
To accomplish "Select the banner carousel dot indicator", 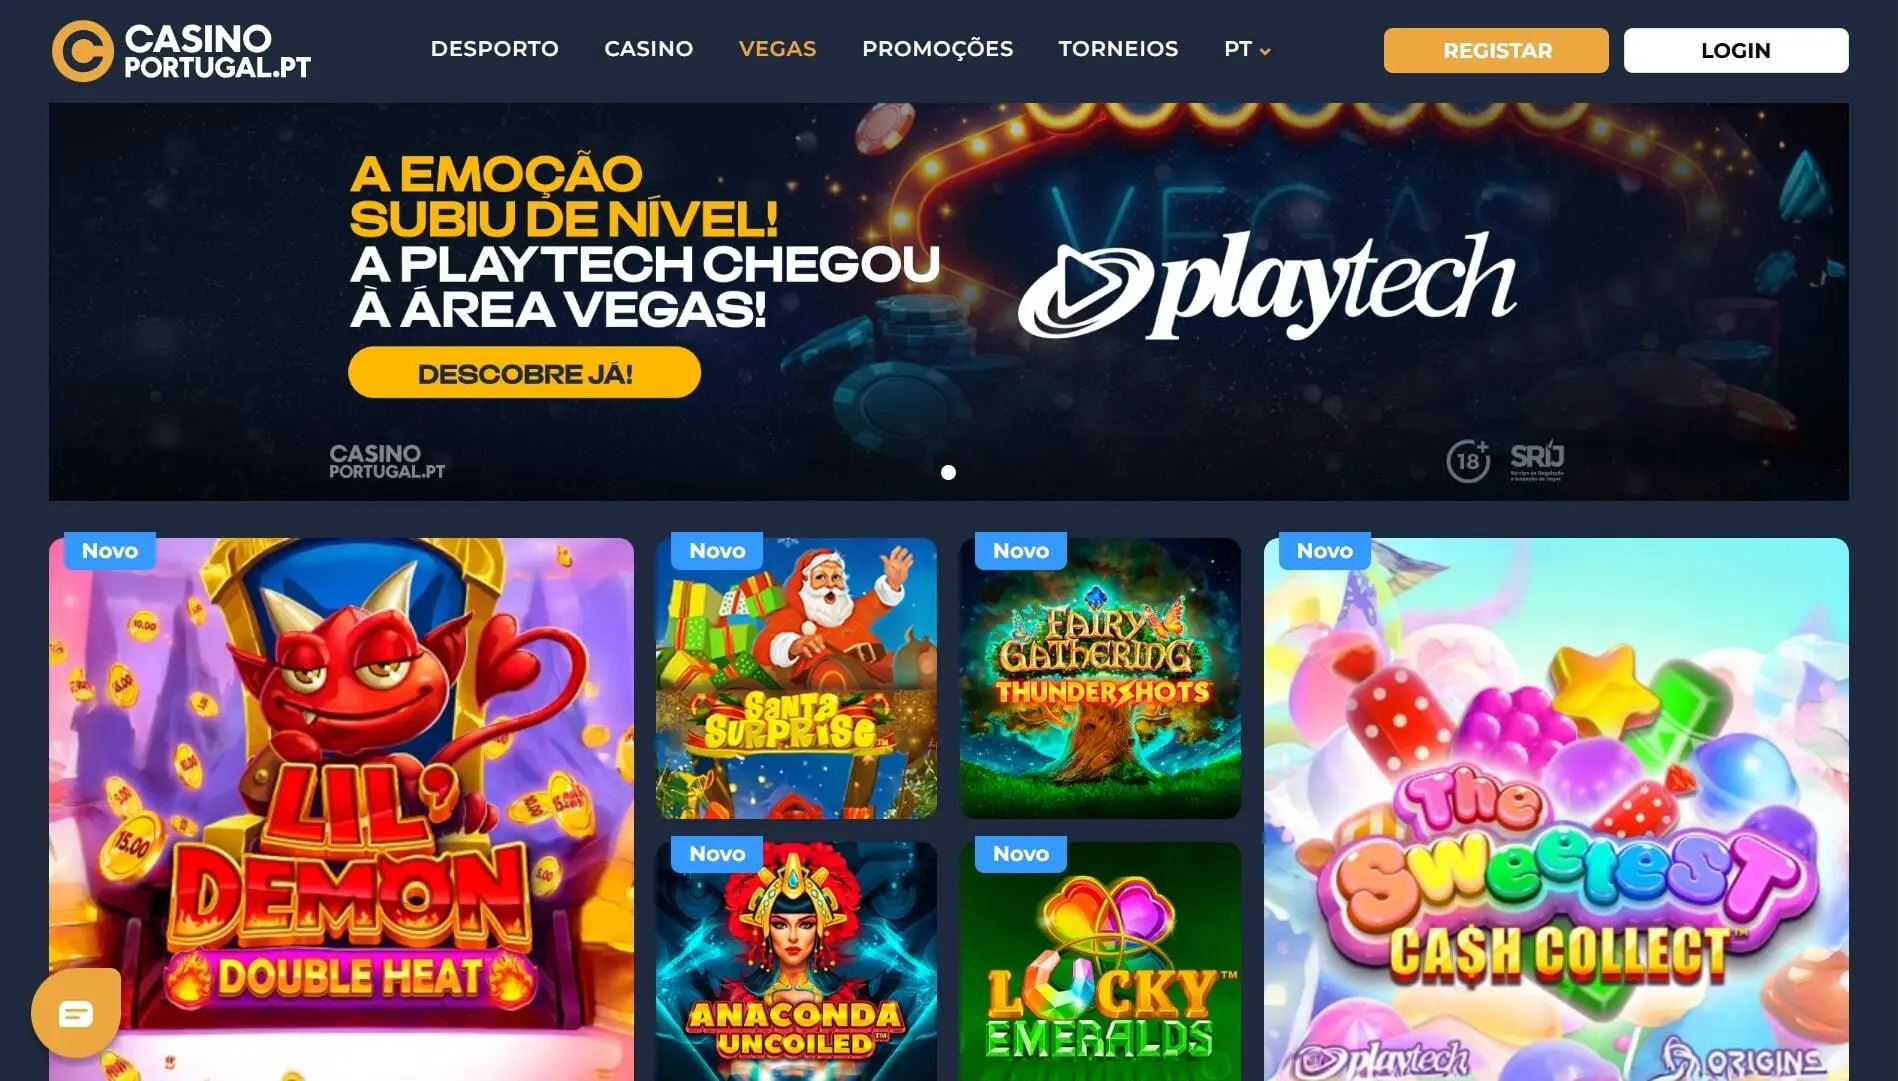I will pos(948,472).
